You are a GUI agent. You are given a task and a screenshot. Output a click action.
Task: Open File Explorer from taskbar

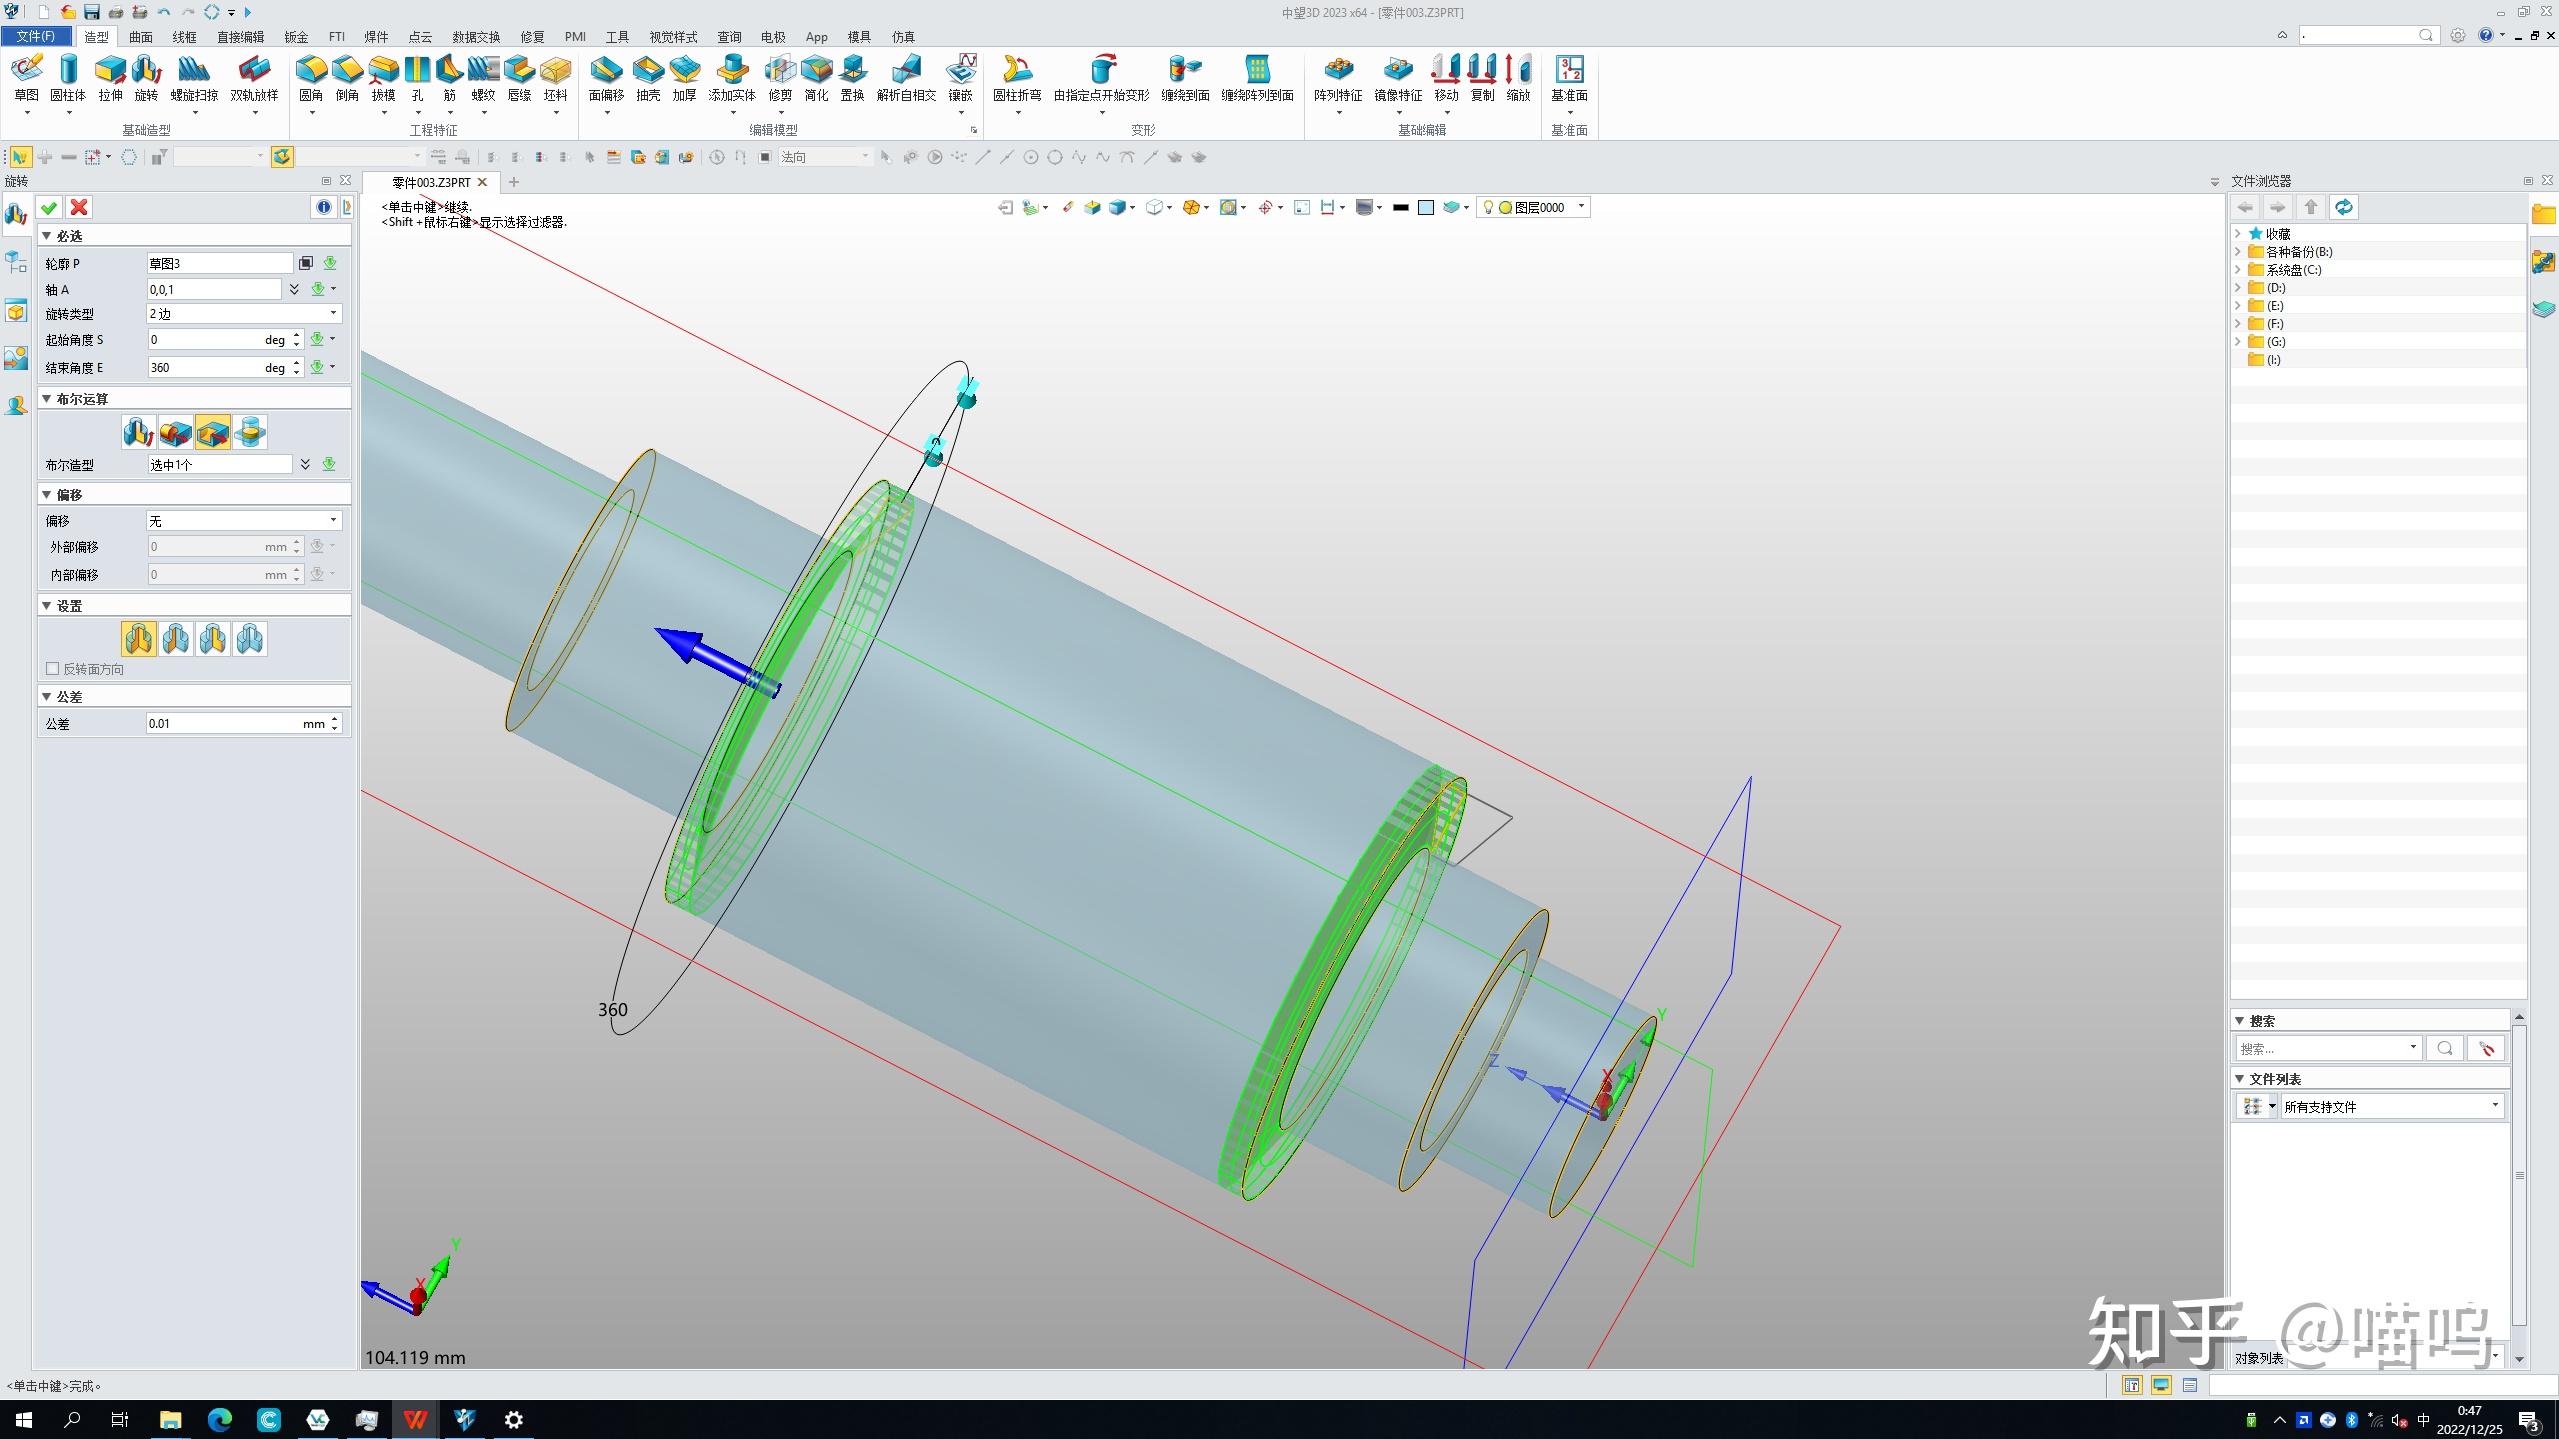click(170, 1419)
